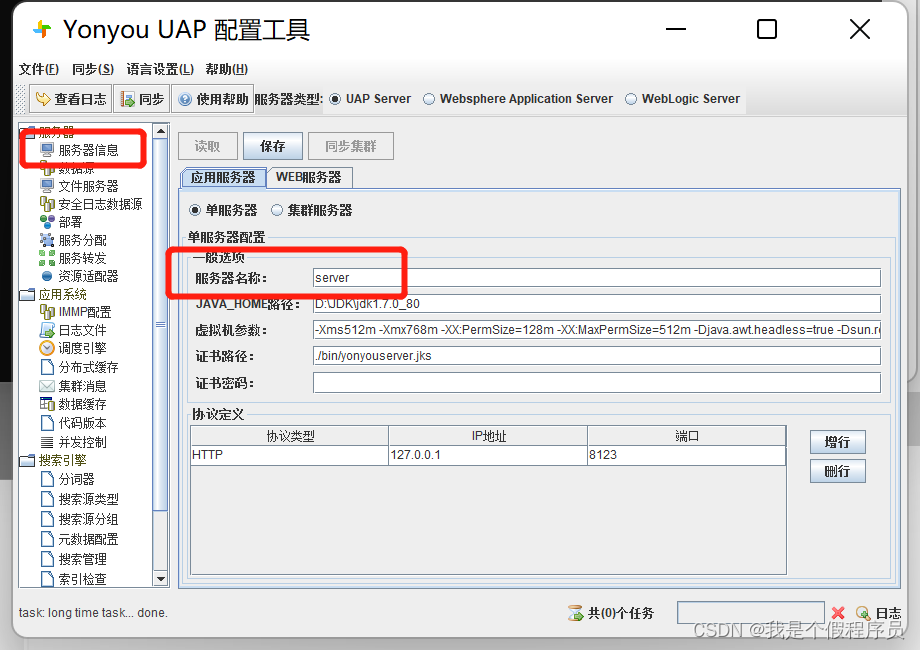Viewport: 920px width, 650px height.
Task: Select the 集群服务器 radio button
Action: (276, 210)
